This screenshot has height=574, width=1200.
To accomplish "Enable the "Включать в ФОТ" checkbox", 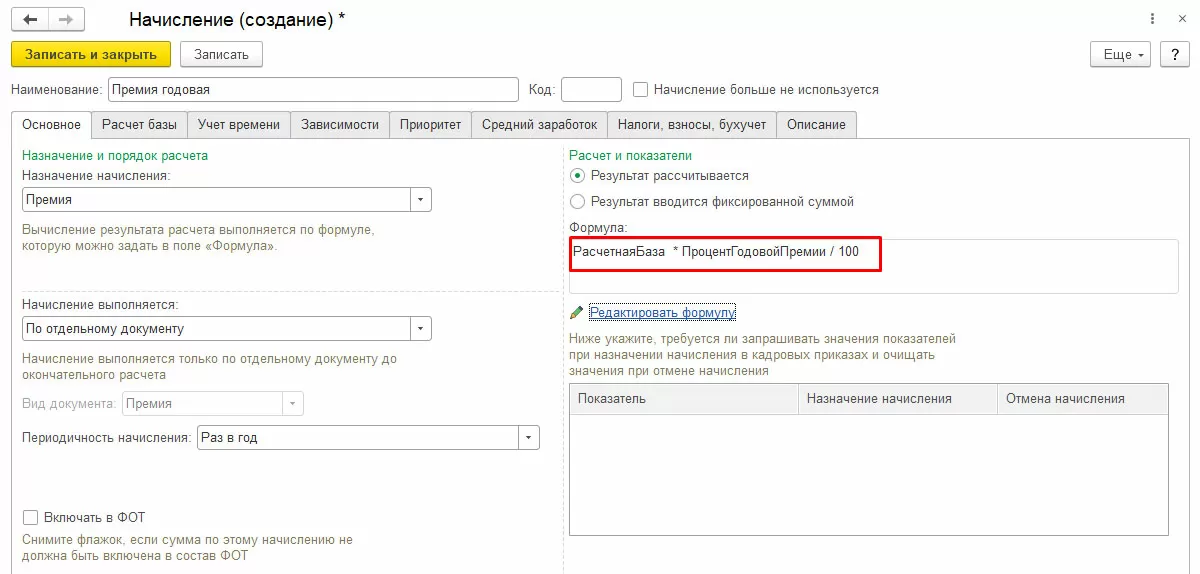I will [x=30, y=517].
